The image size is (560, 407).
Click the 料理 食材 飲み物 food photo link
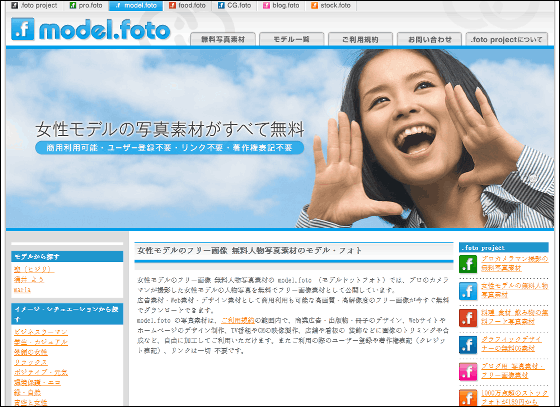[515, 317]
